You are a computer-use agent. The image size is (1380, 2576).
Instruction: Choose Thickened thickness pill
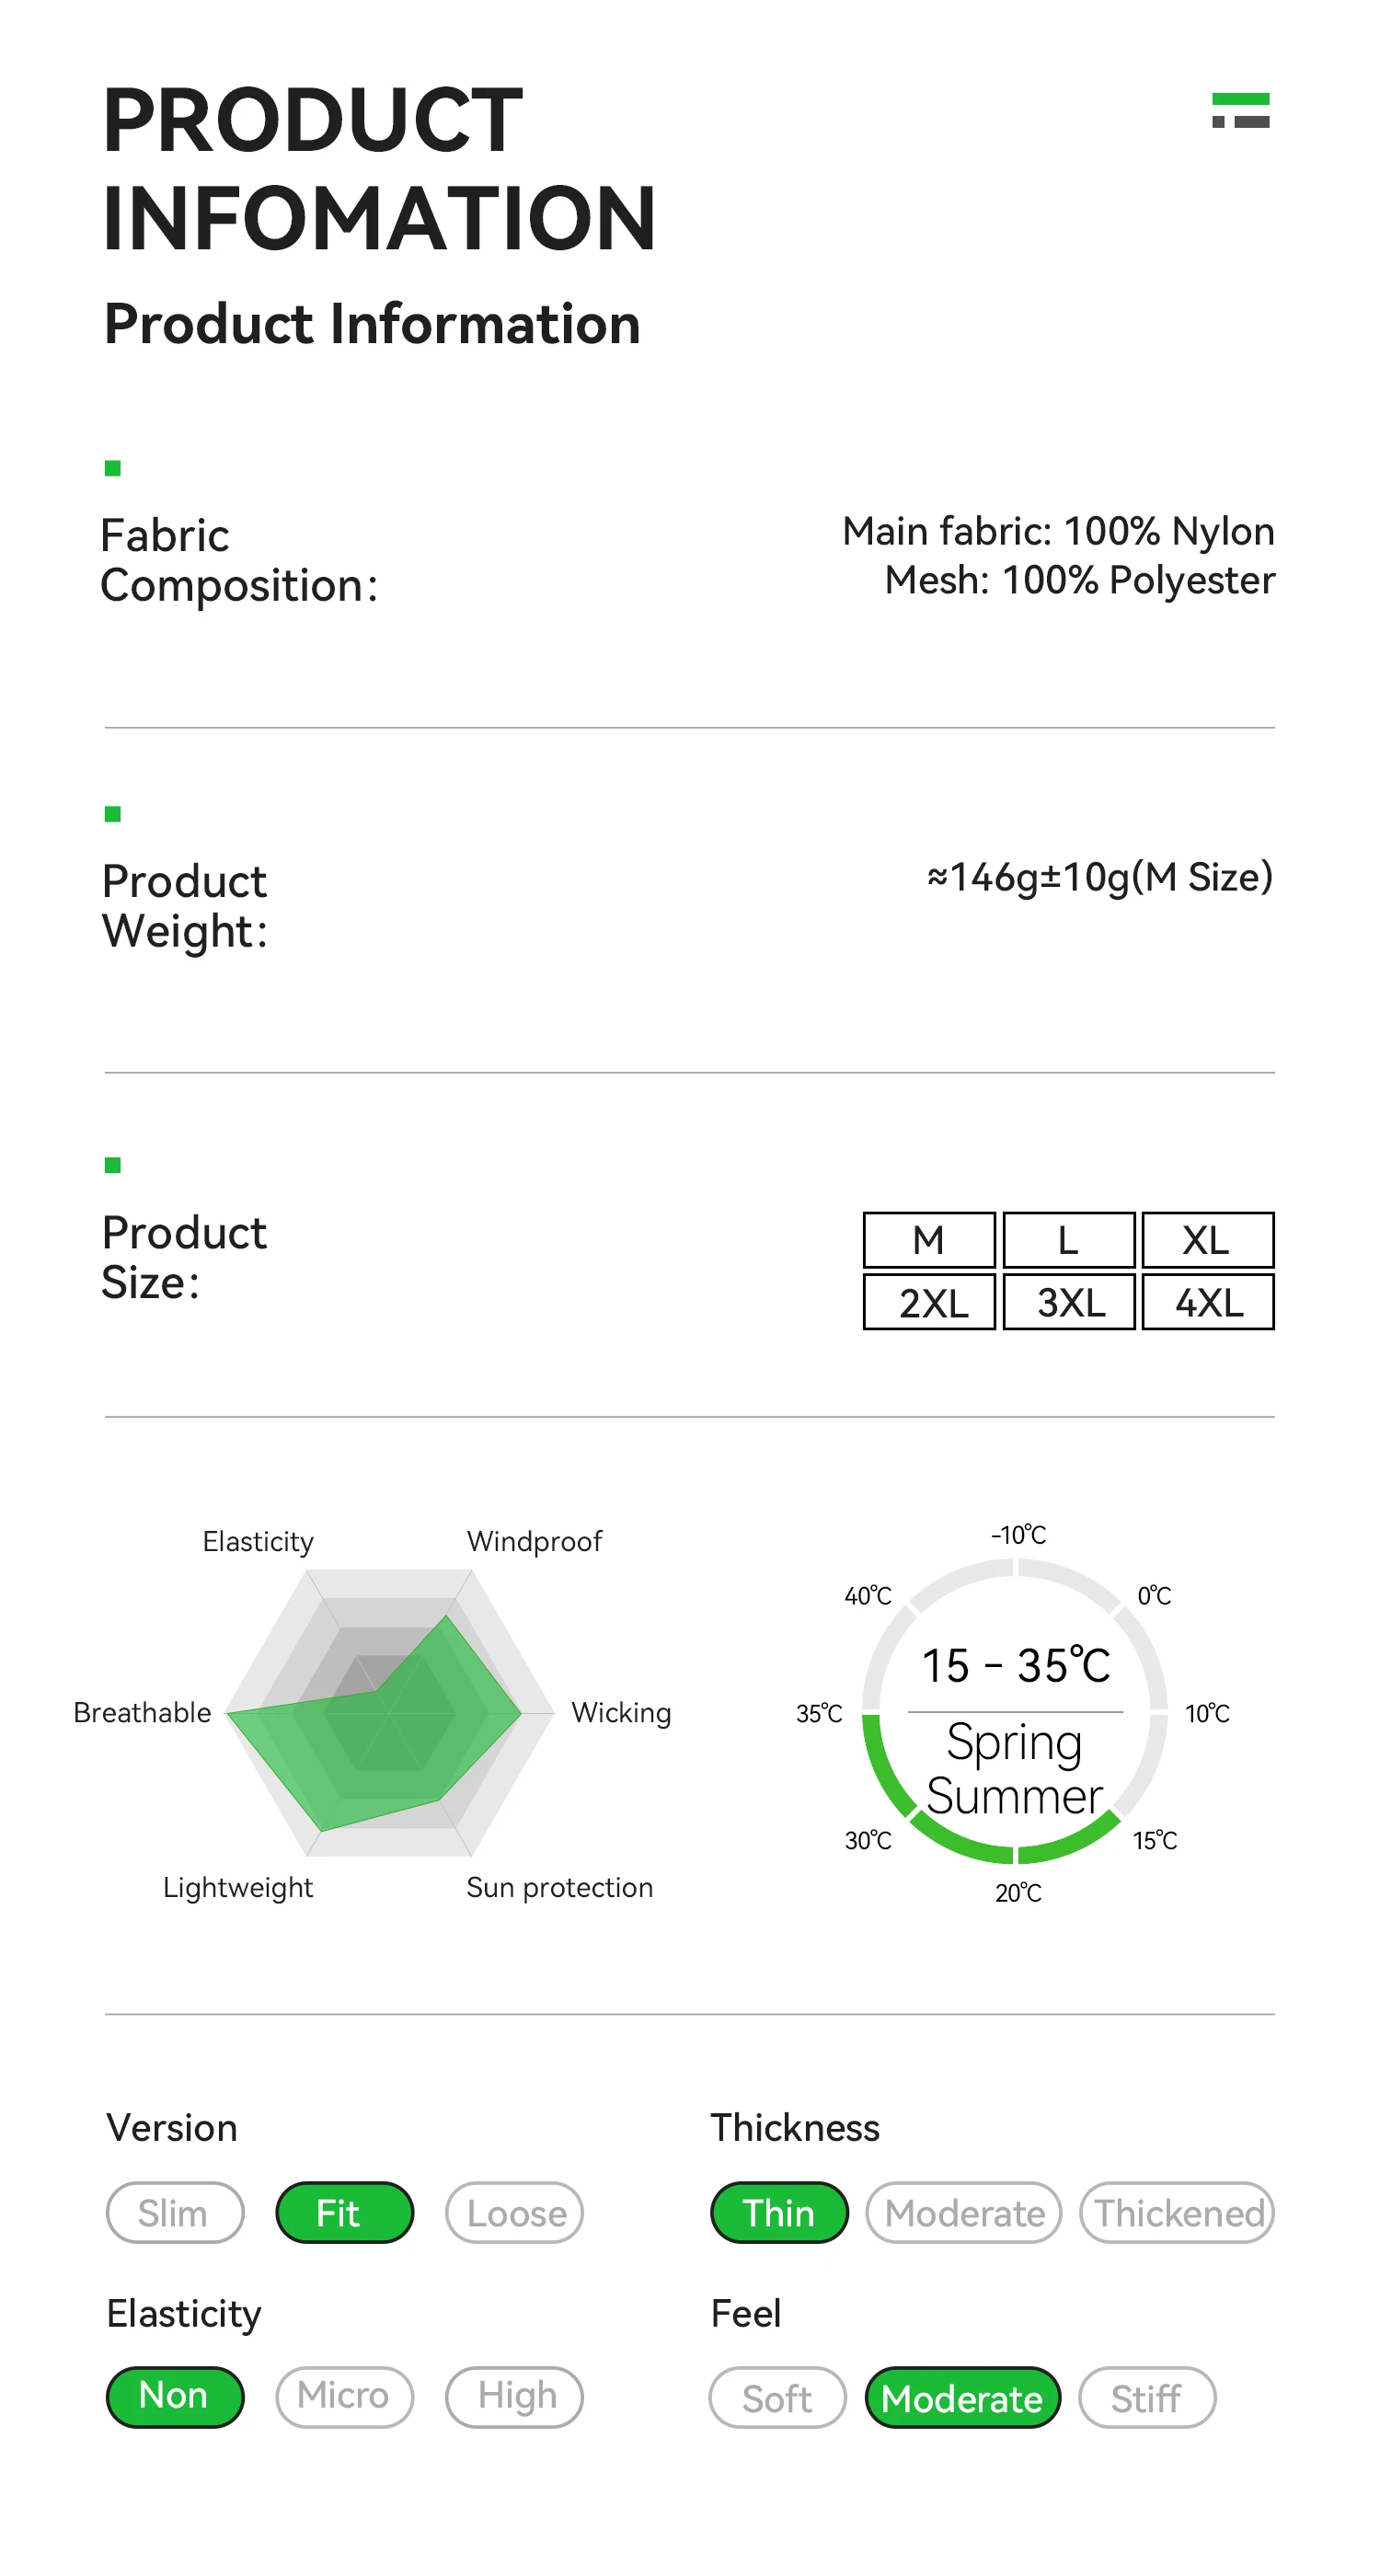[1177, 2213]
